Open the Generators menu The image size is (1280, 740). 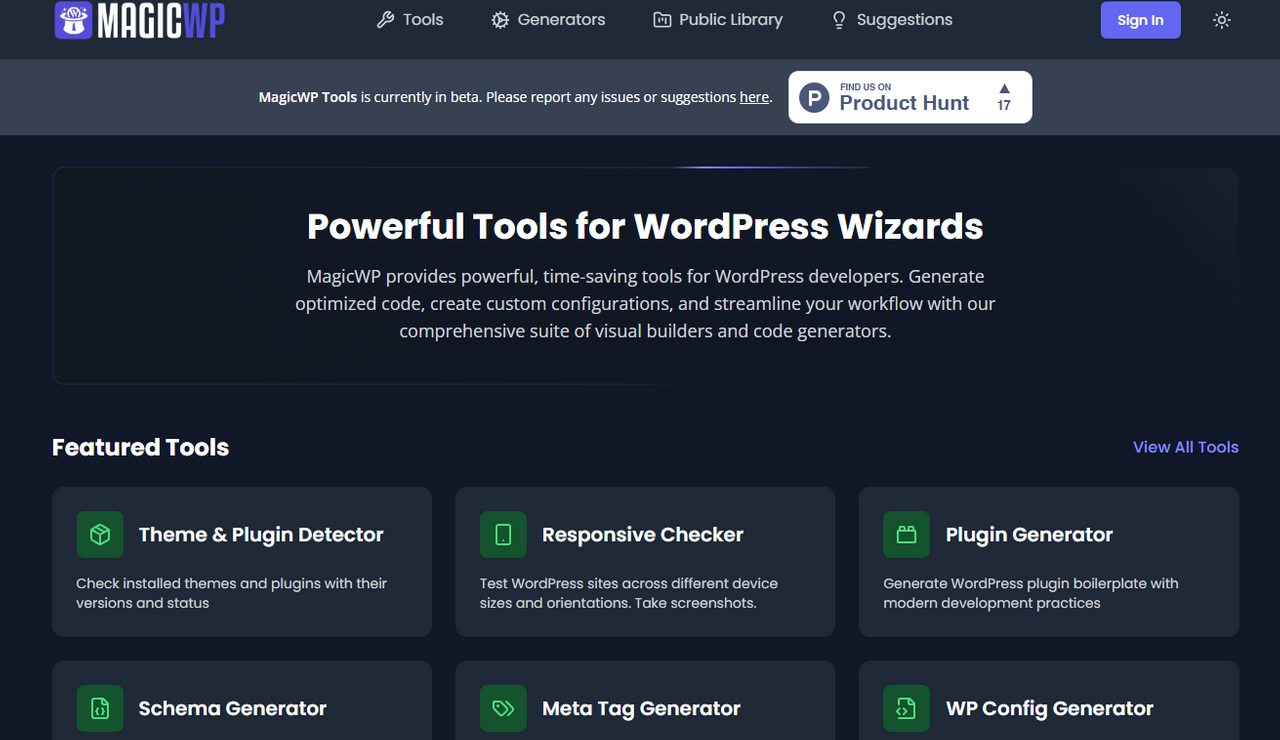[548, 20]
